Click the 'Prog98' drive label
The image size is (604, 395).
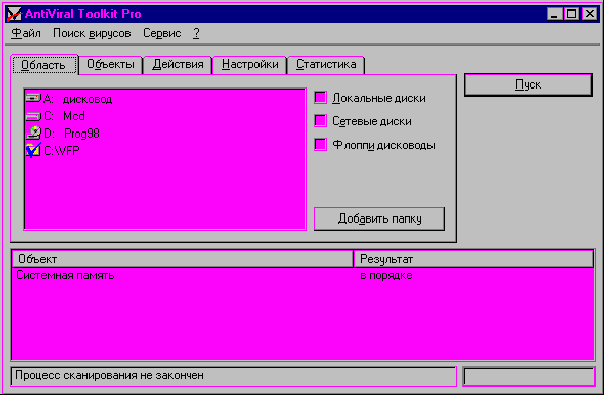(82, 133)
